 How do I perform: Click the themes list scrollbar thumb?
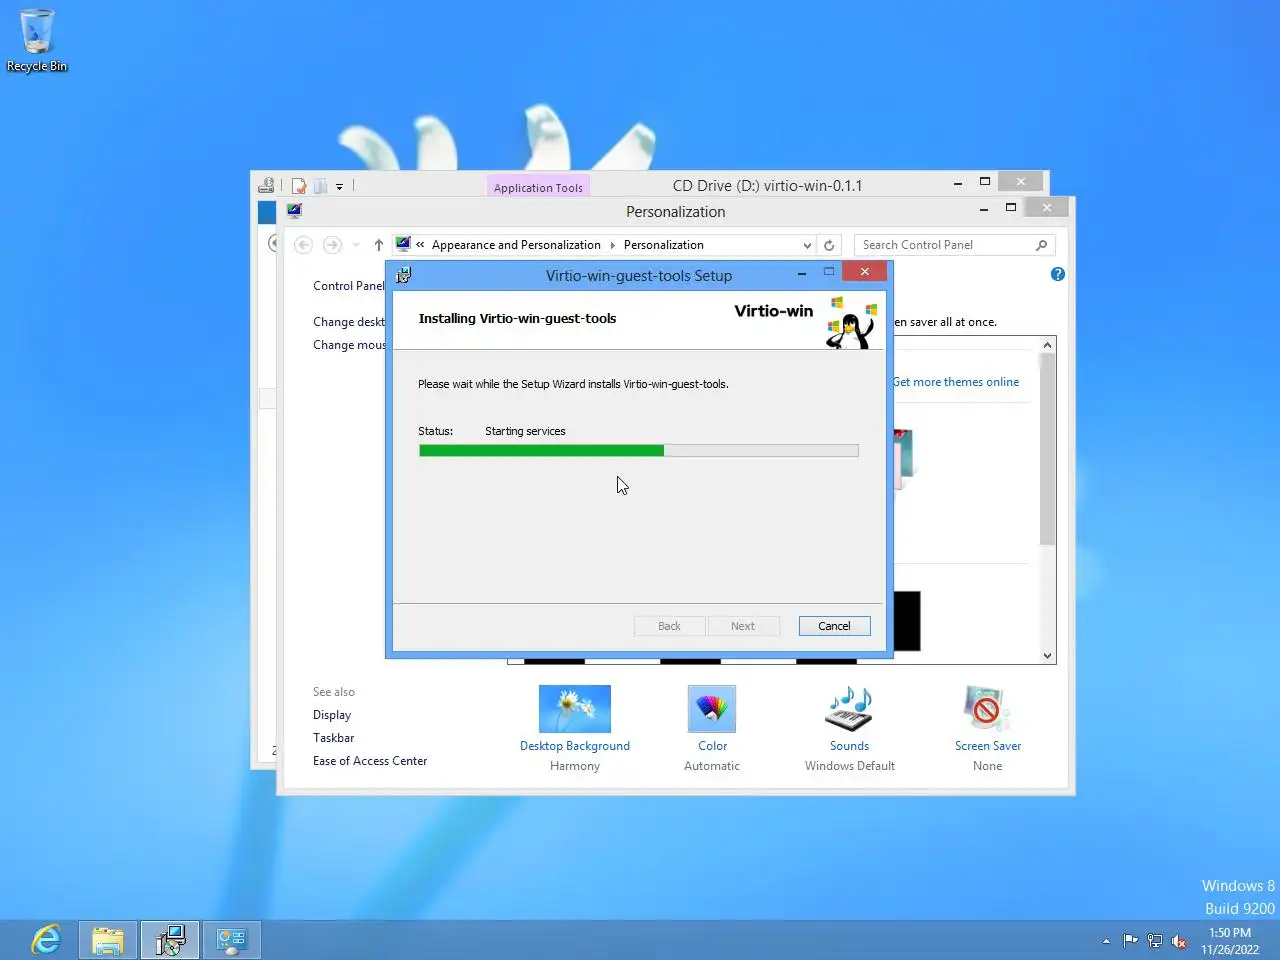tap(1047, 448)
